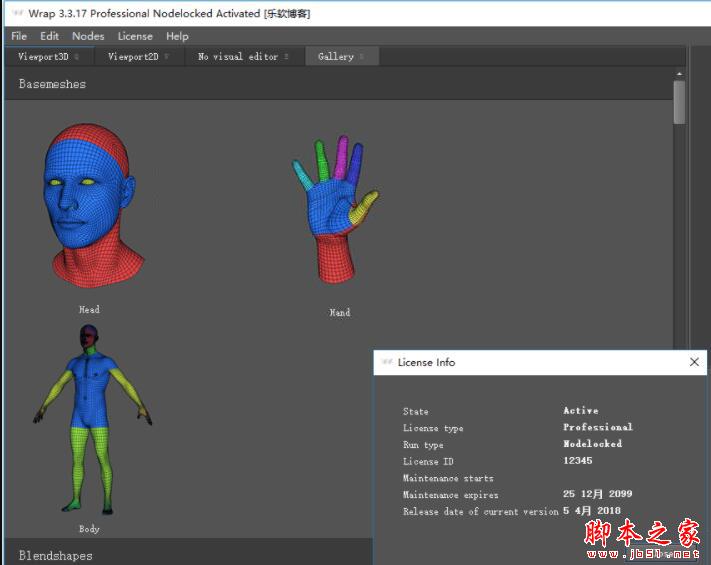Screen dimensions: 711x565
Task: Click the gallery vertical scrollbar thumb
Action: (x=679, y=102)
